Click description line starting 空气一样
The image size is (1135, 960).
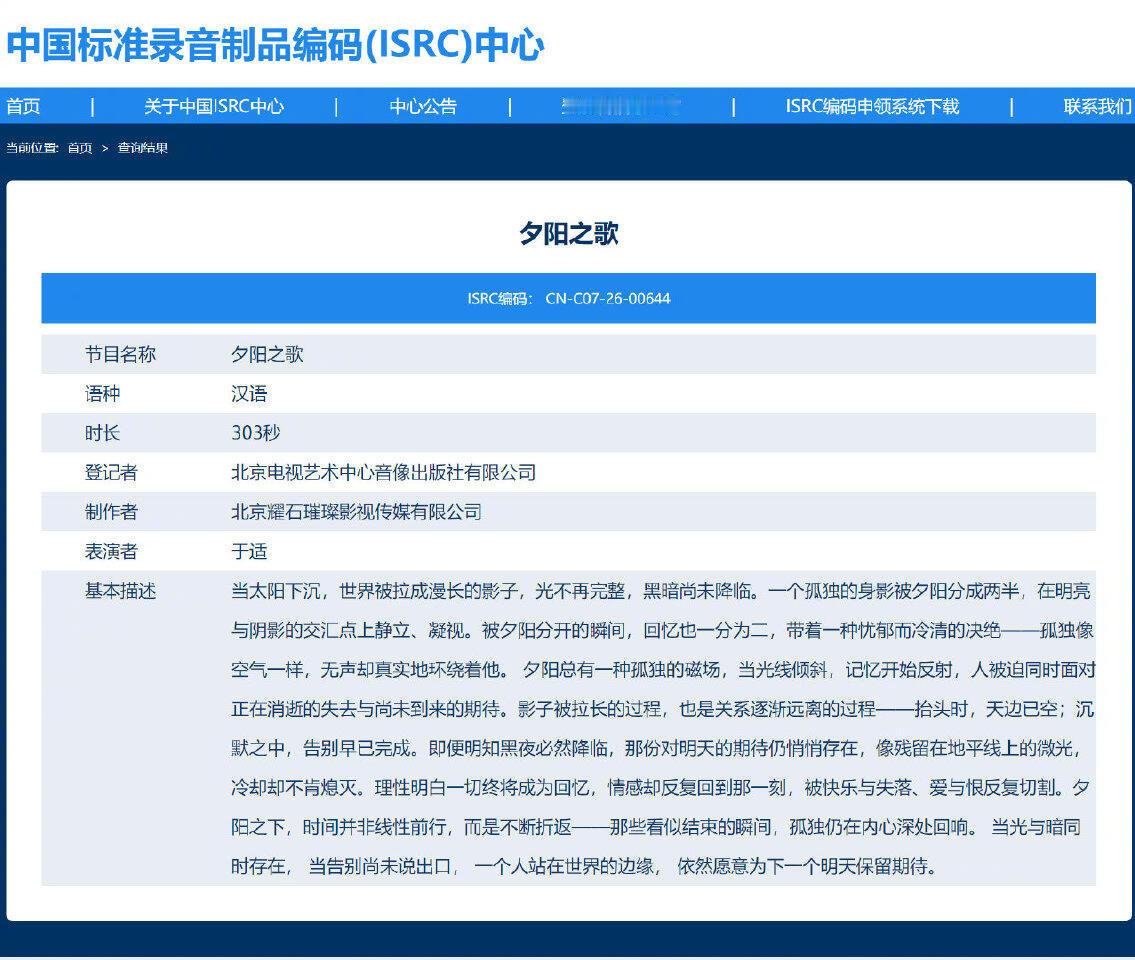click(663, 670)
